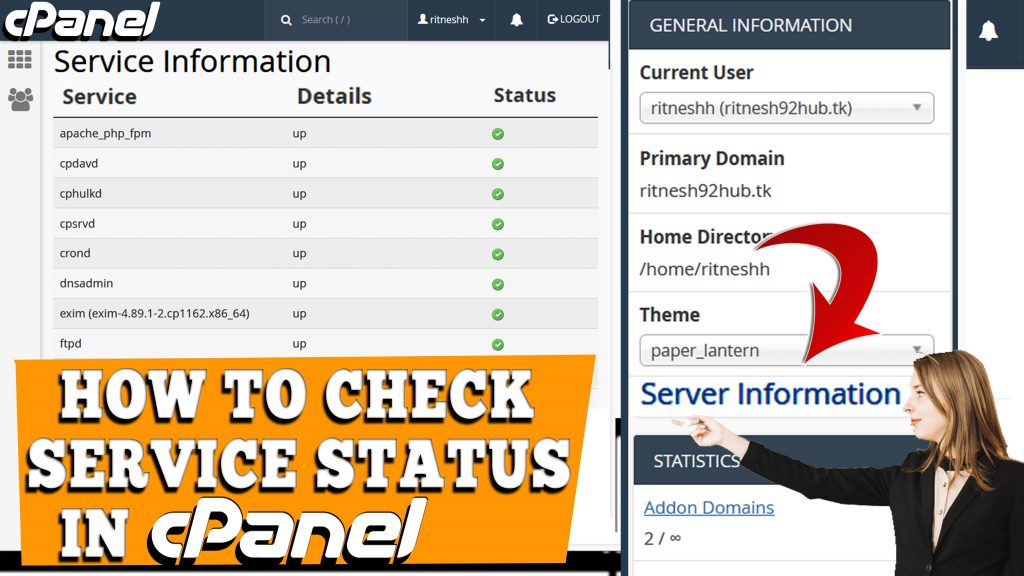Screen dimensions: 1024x576
Task: Click the green status checkmark for crond
Action: tap(497, 253)
